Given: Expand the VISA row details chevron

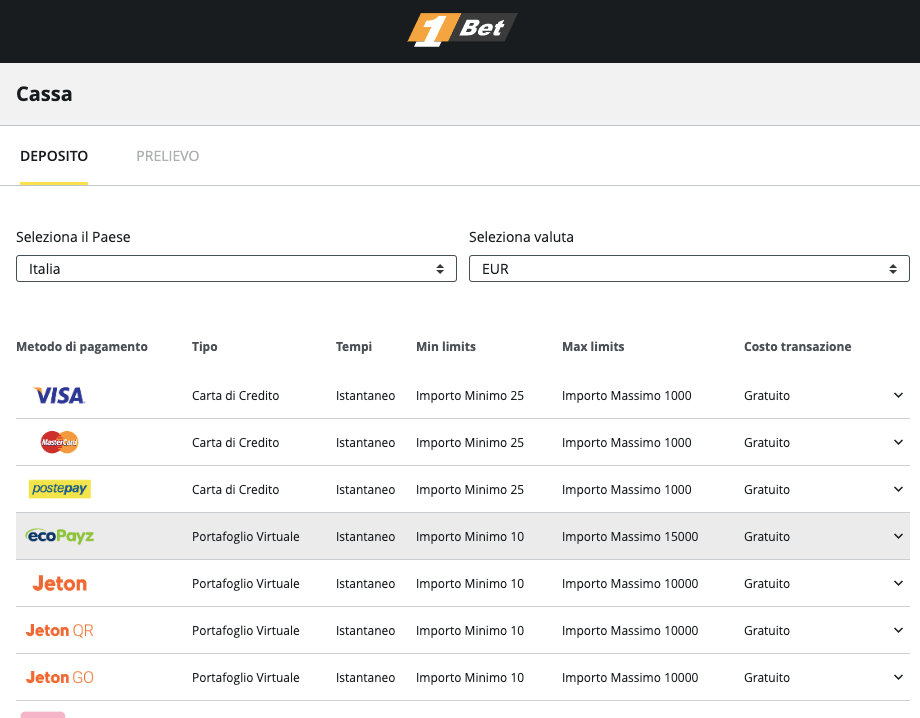Looking at the screenshot, I should [898, 395].
